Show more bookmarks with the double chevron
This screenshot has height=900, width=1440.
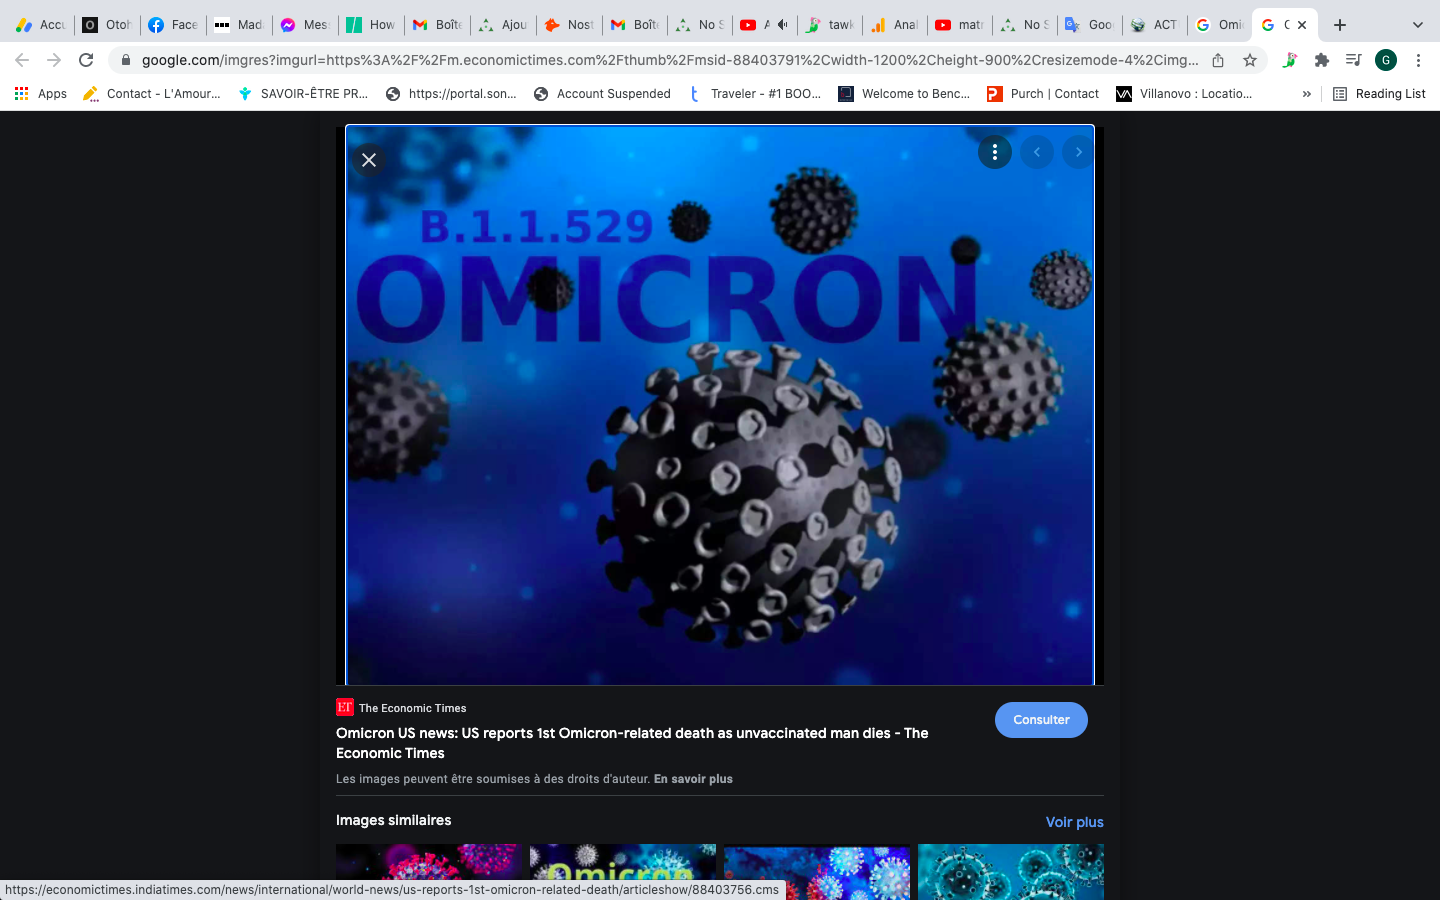[x=1306, y=94]
